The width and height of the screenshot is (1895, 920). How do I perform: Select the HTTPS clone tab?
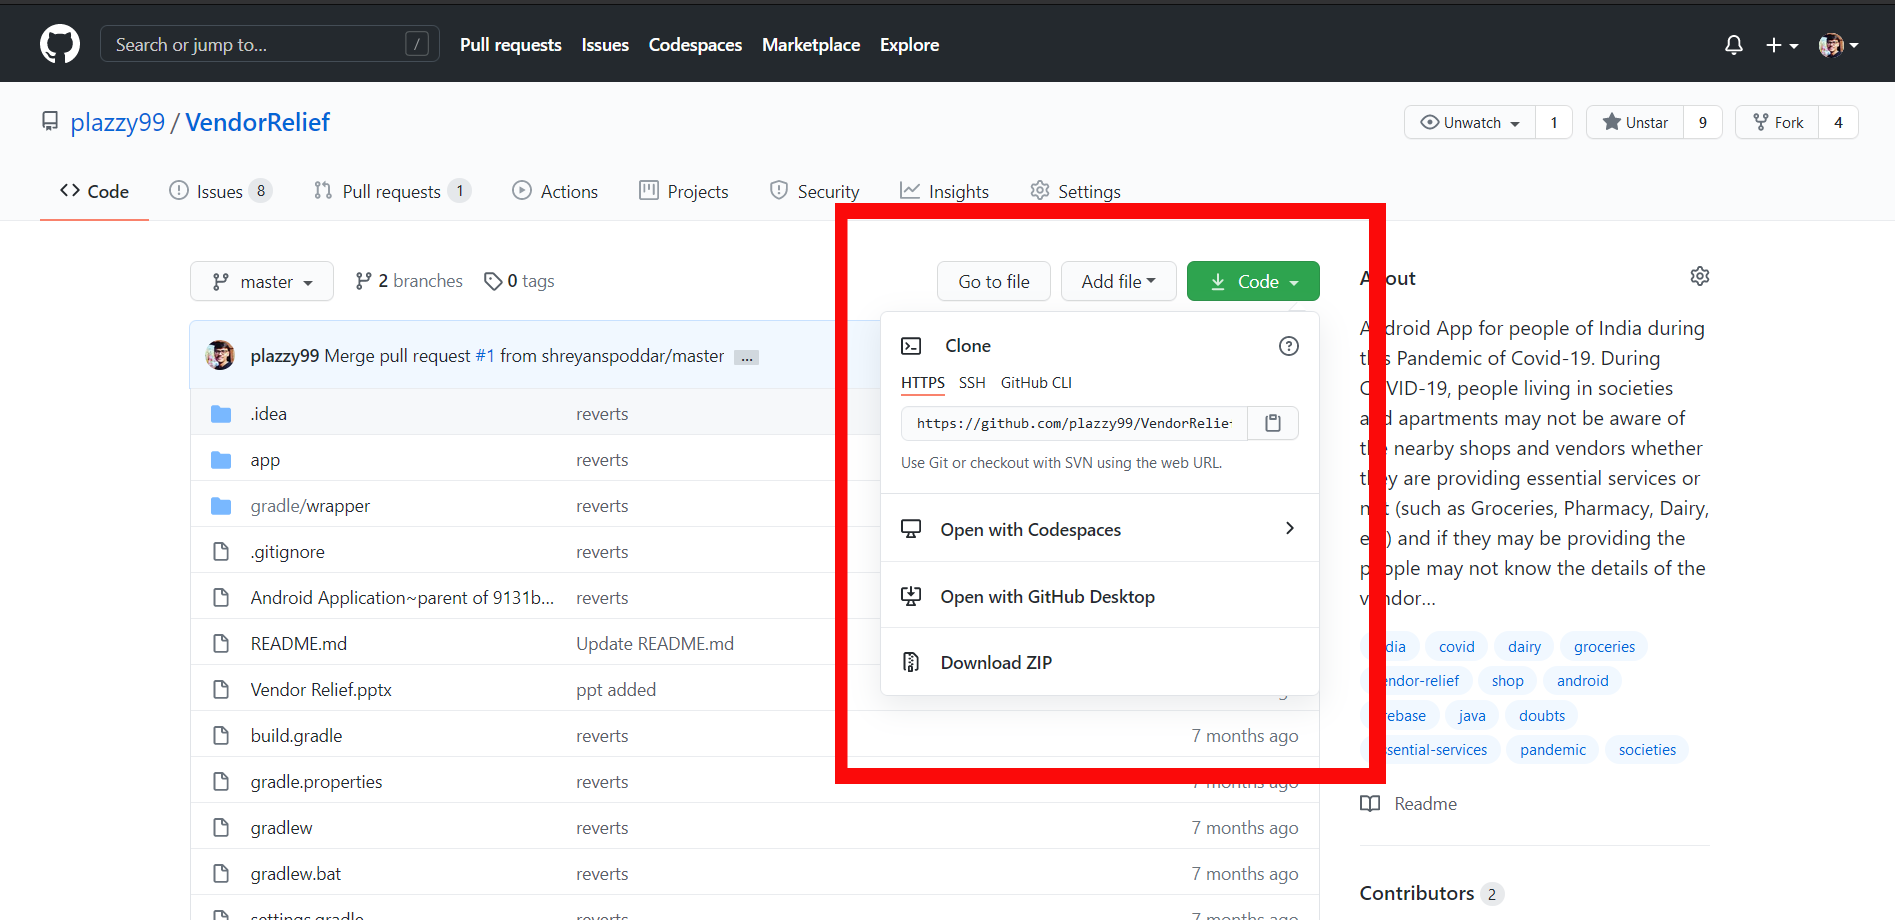tap(923, 383)
